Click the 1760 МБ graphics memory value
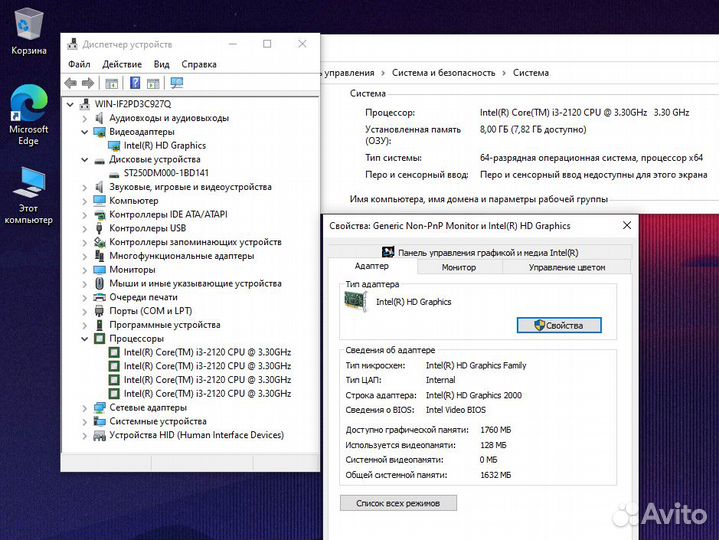719x540 pixels. tap(495, 430)
